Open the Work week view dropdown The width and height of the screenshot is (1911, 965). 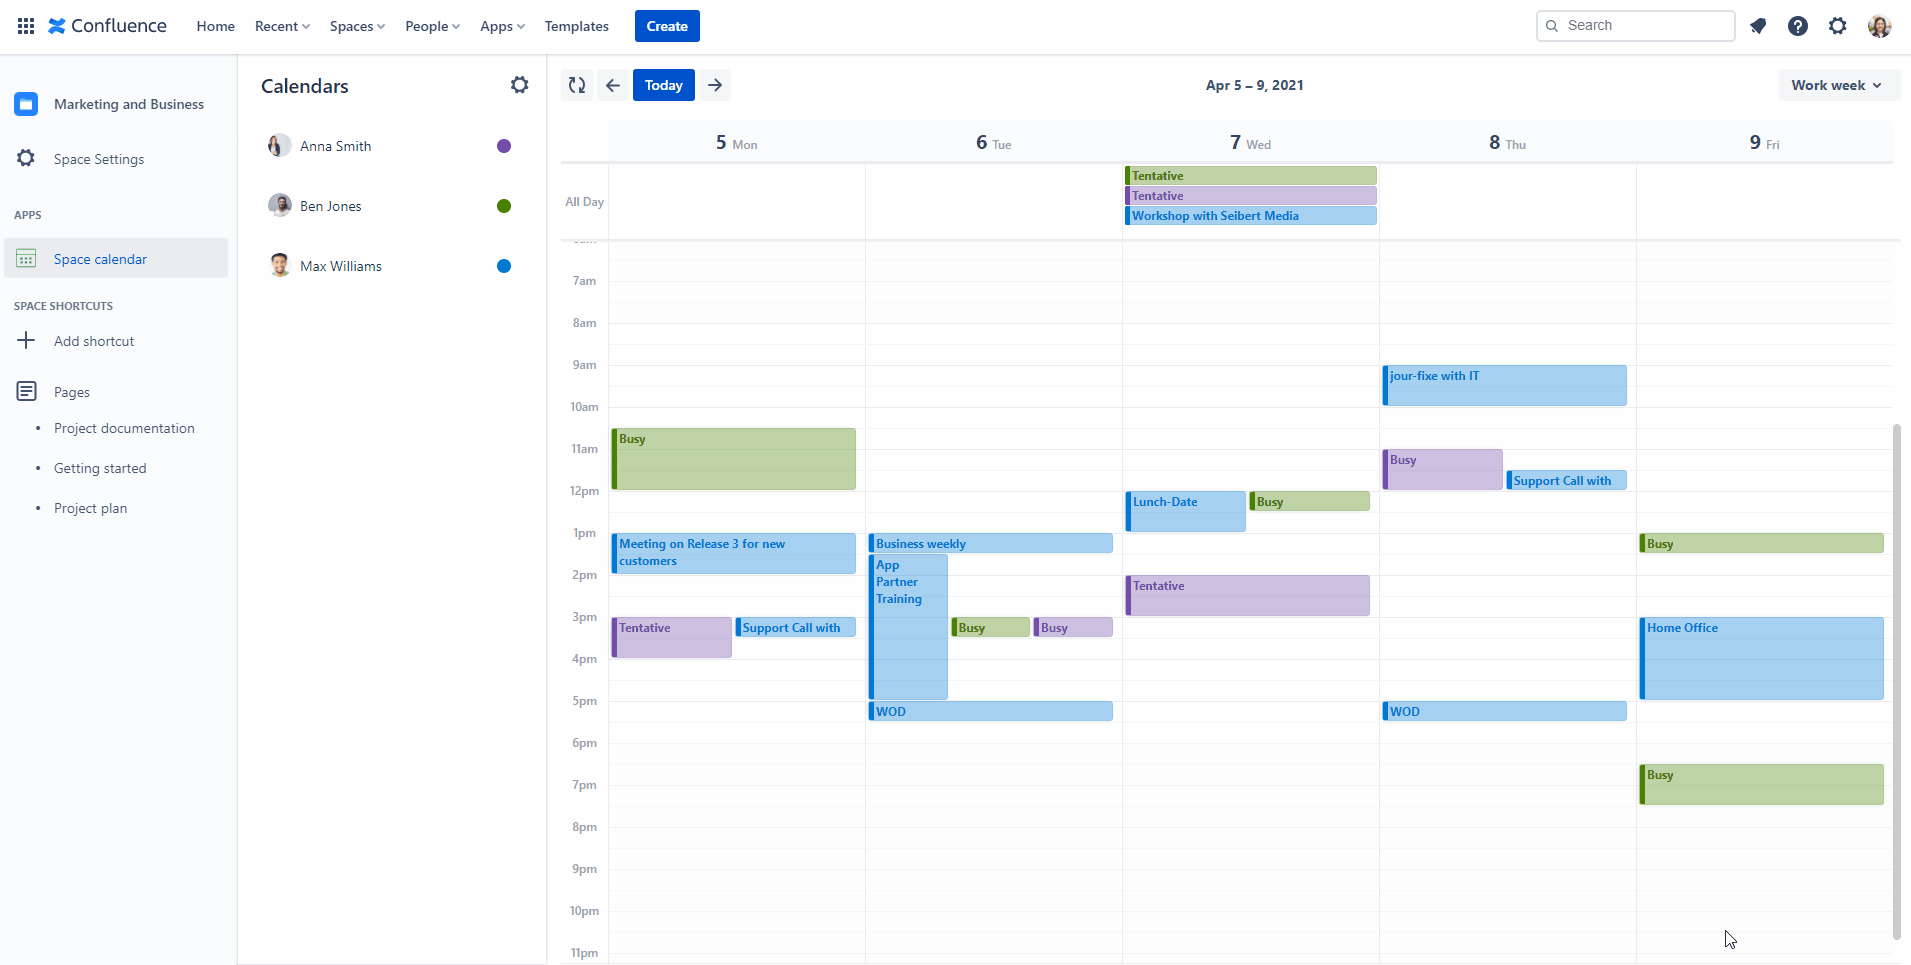coord(1837,85)
